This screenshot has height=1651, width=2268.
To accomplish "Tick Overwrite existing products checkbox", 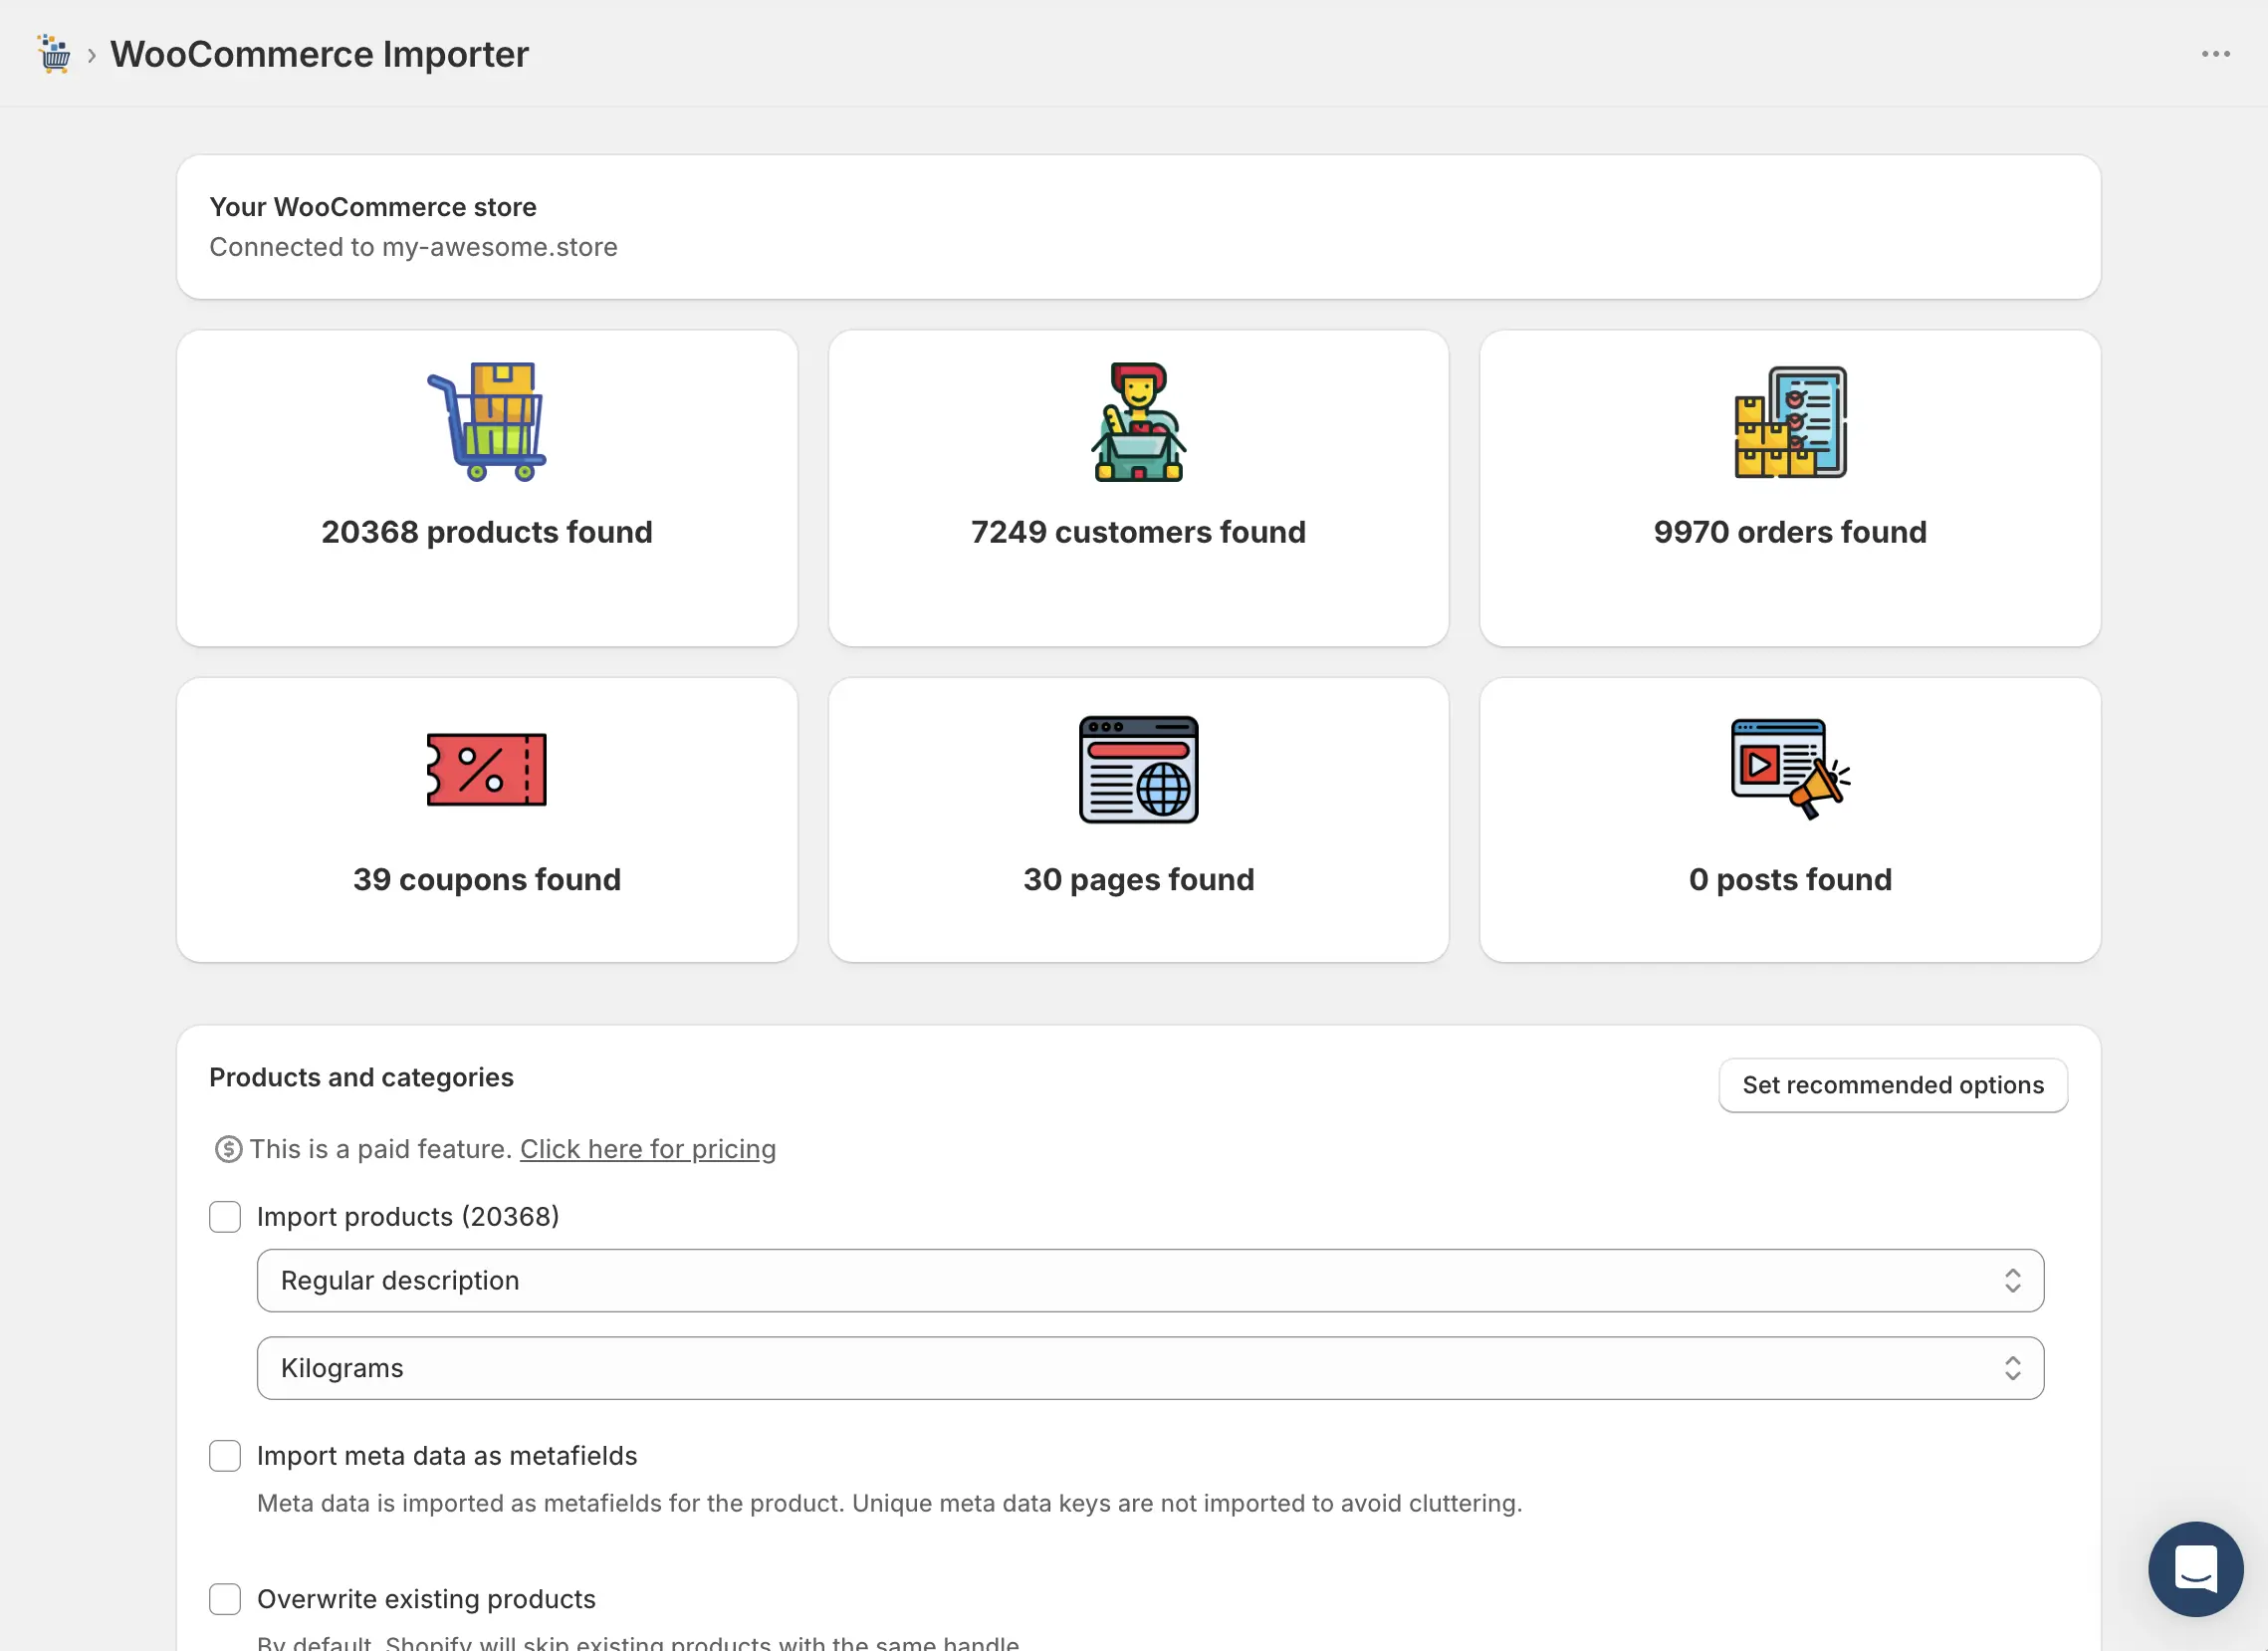I will point(225,1599).
